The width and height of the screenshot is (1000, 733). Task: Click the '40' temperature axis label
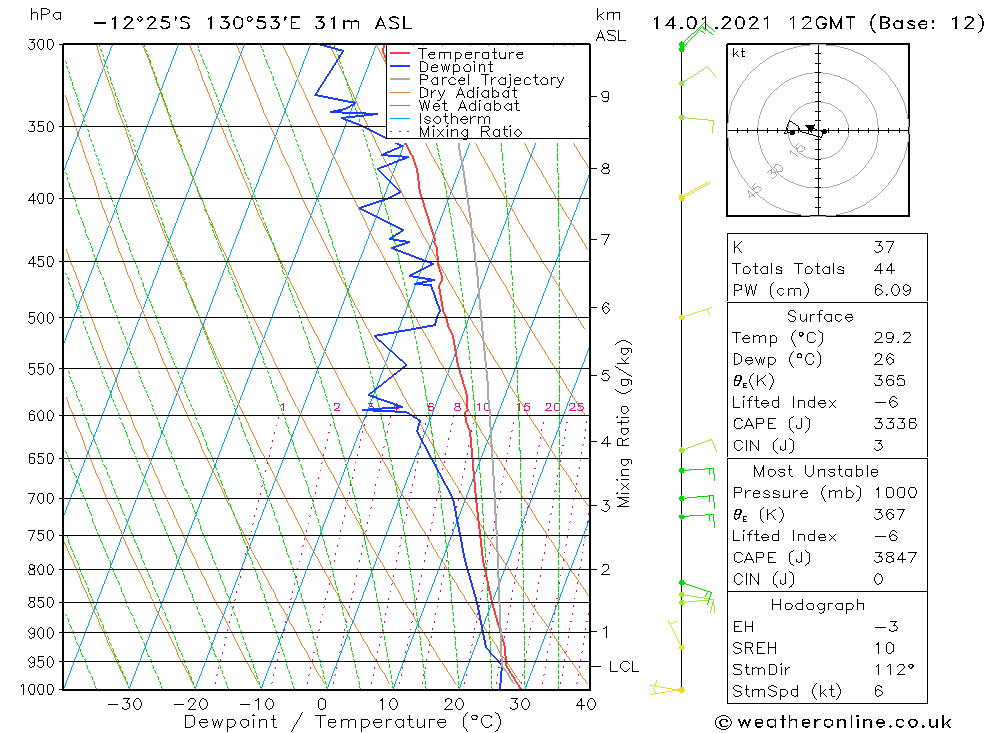(585, 704)
